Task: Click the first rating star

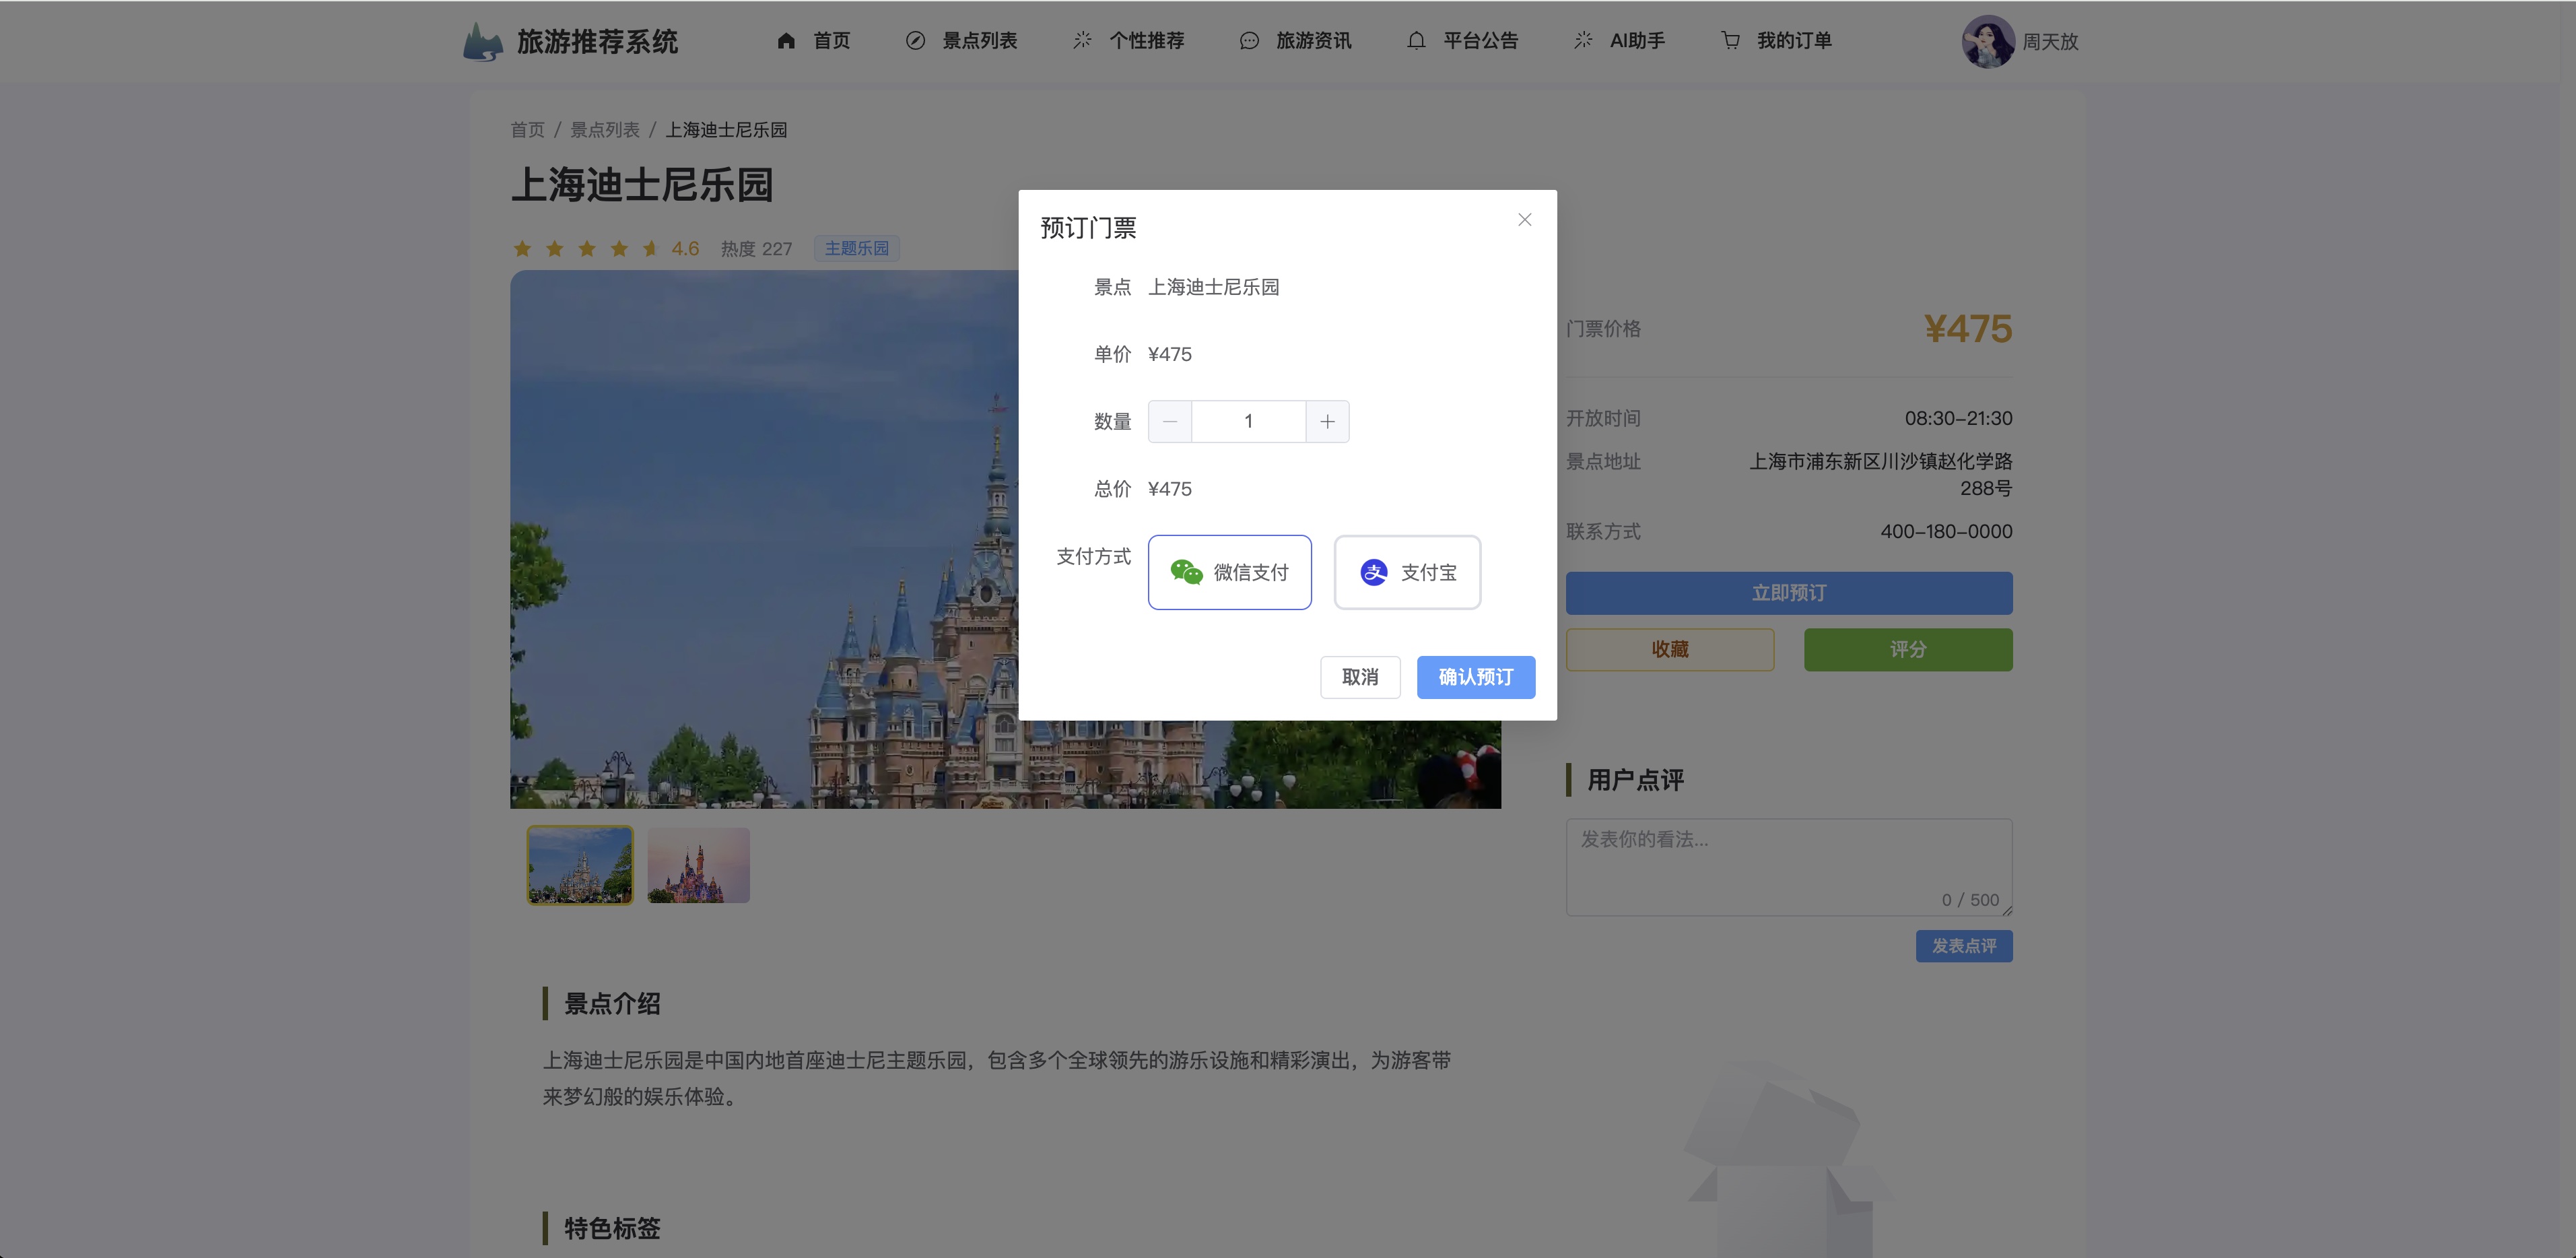Action: (x=522, y=248)
